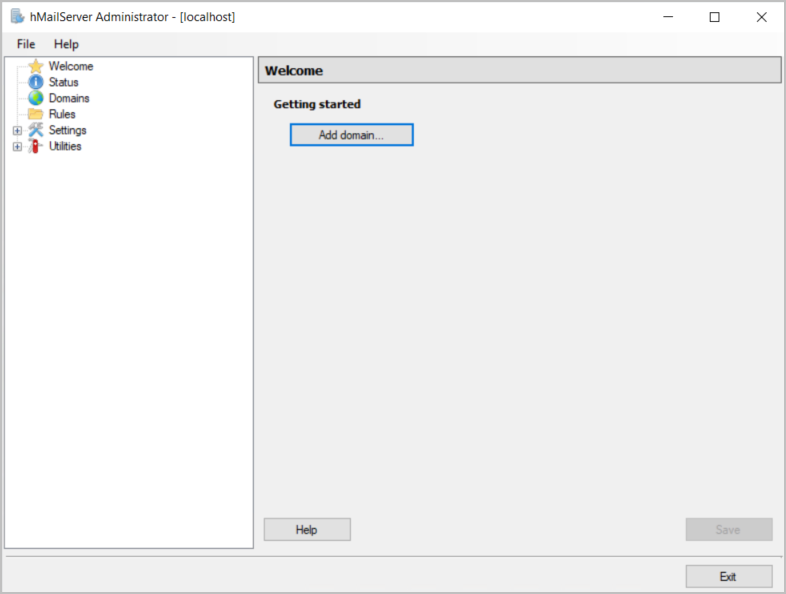
Task: Select the Settings tree label
Action: point(68,130)
